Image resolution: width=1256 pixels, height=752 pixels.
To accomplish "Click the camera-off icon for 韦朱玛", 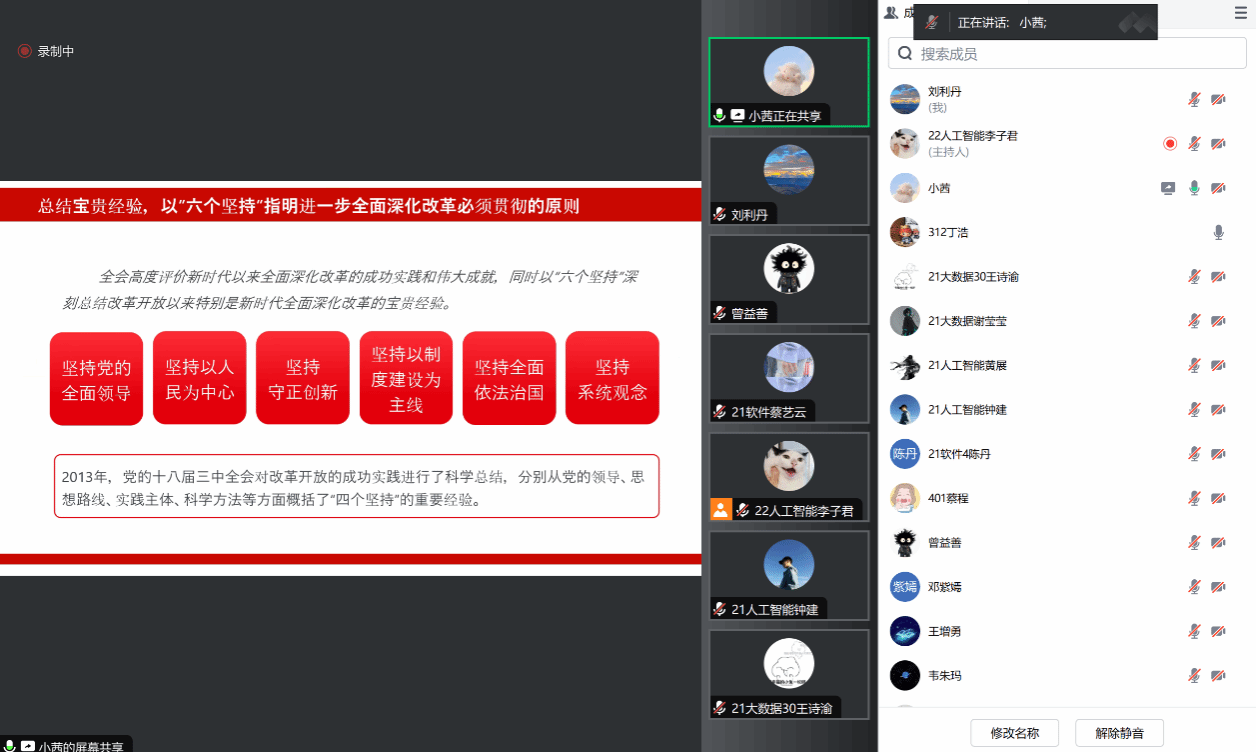I will click(x=1218, y=675).
